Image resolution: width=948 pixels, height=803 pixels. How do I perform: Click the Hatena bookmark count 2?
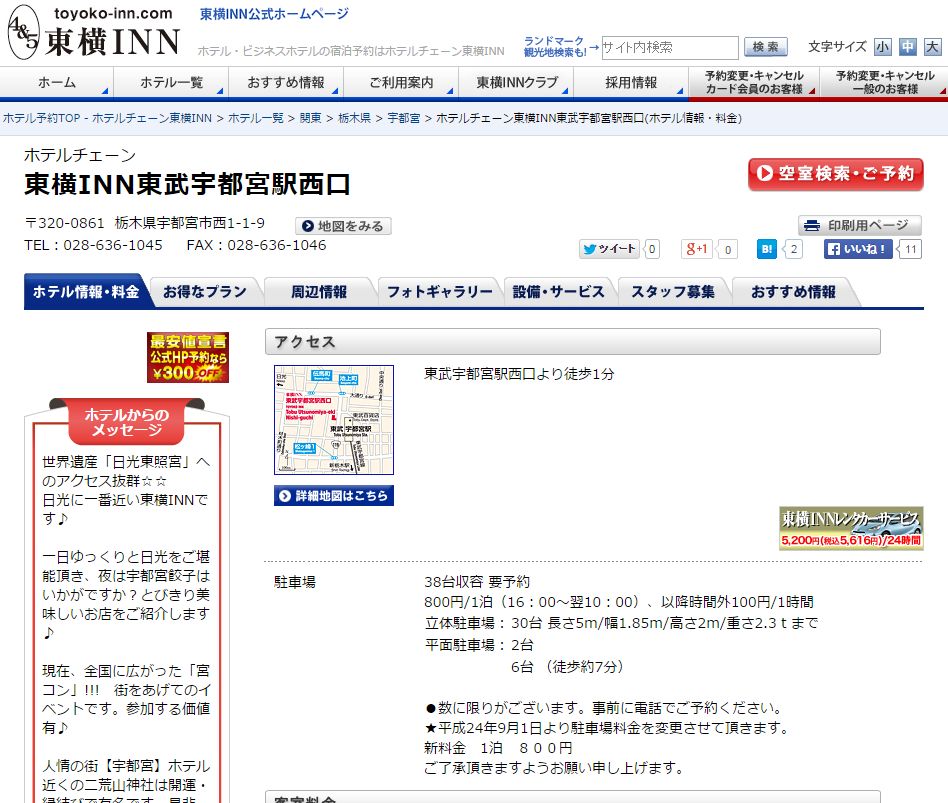pyautogui.click(x=794, y=249)
